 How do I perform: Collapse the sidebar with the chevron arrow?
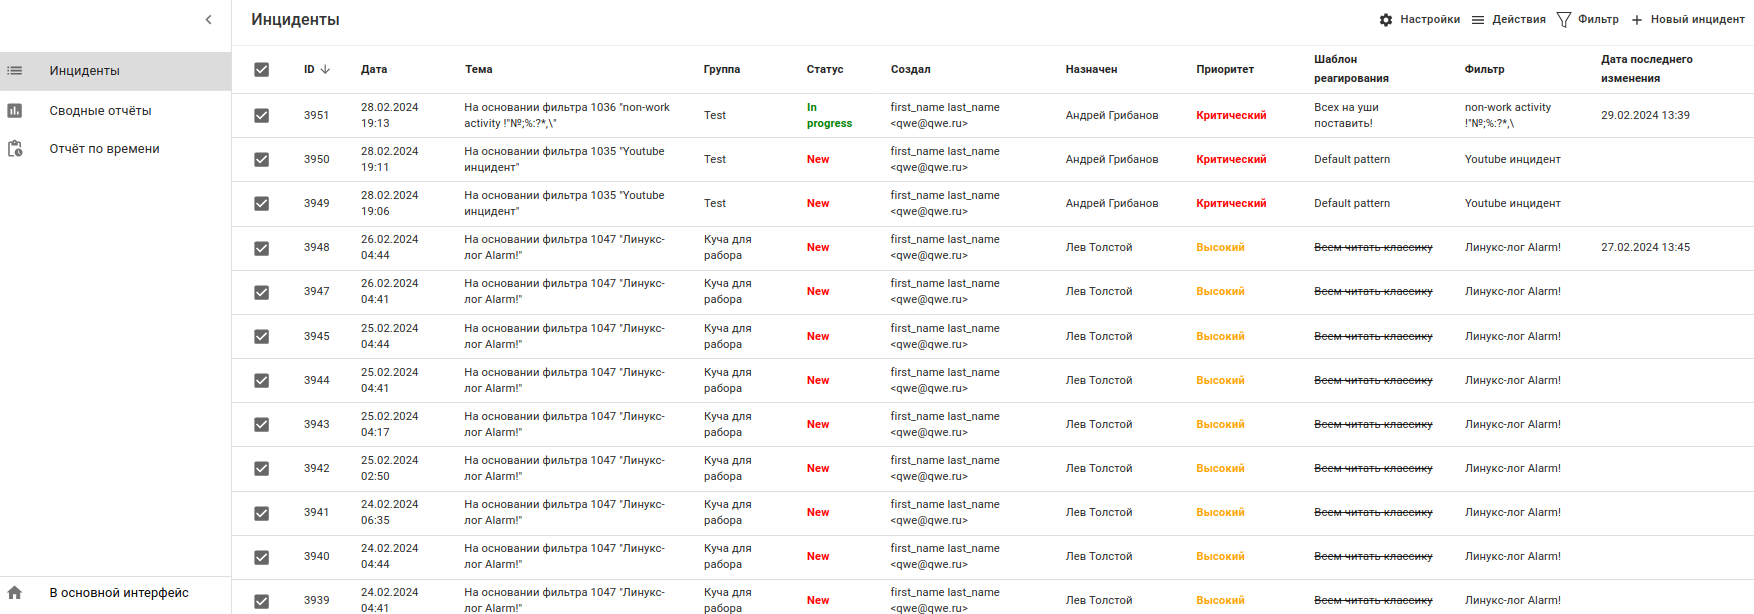click(208, 20)
